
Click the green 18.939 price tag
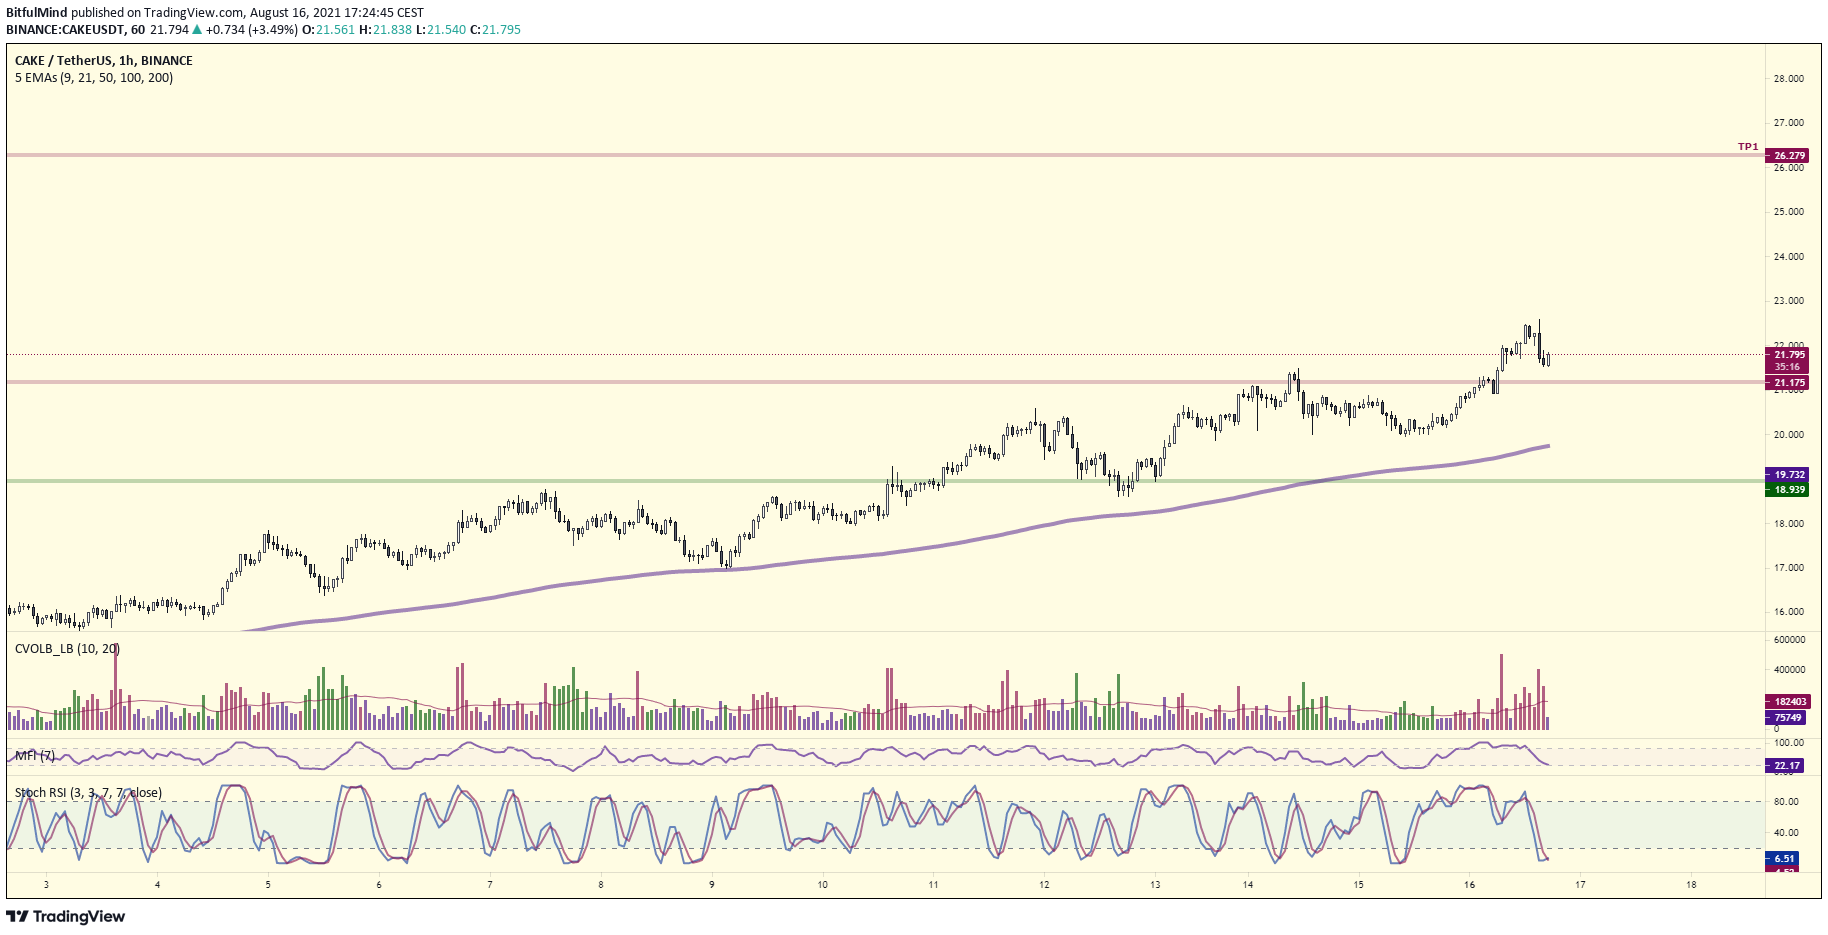point(1787,490)
